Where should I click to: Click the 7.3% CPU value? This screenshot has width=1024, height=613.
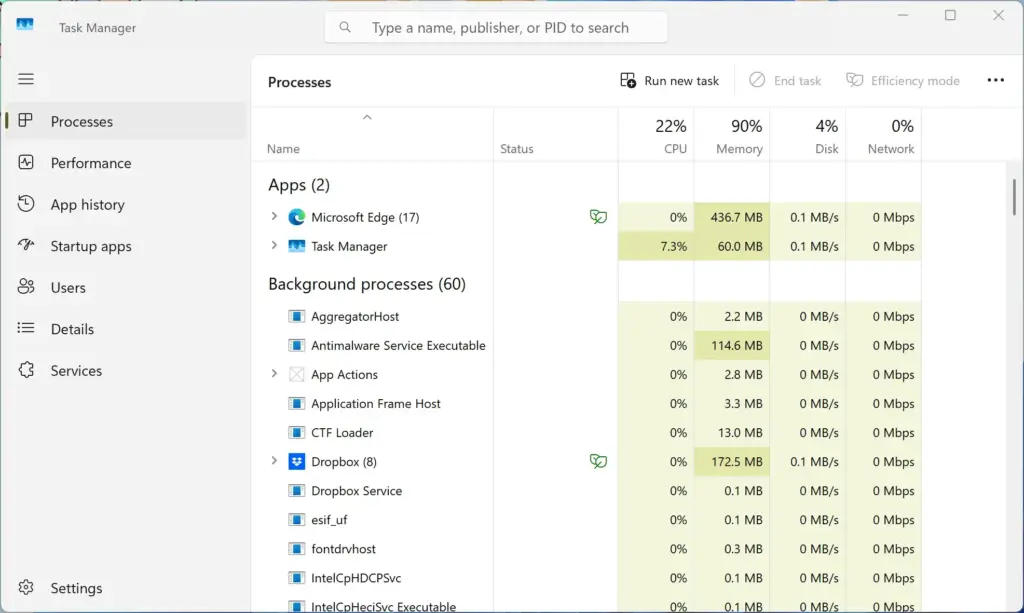pyautogui.click(x=673, y=246)
